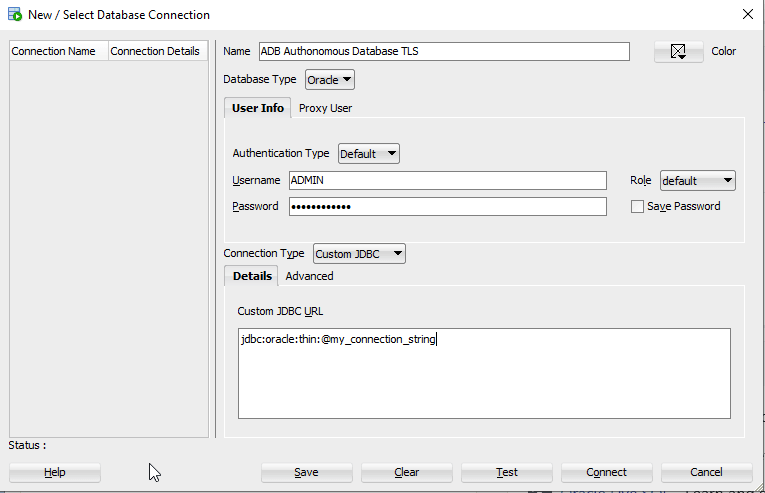Click the Connect button
The height and width of the screenshot is (493, 765).
click(x=606, y=472)
